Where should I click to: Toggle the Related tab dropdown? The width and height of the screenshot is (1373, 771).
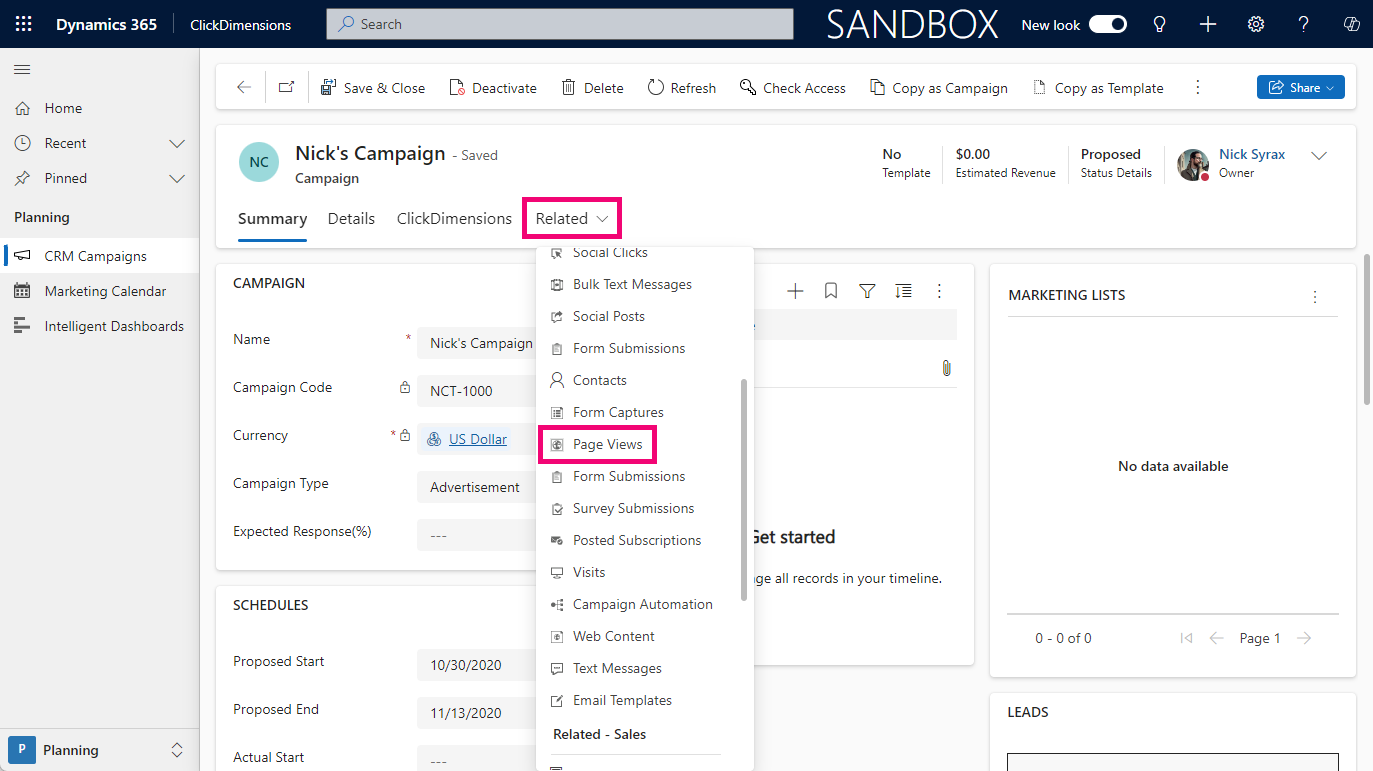click(572, 219)
